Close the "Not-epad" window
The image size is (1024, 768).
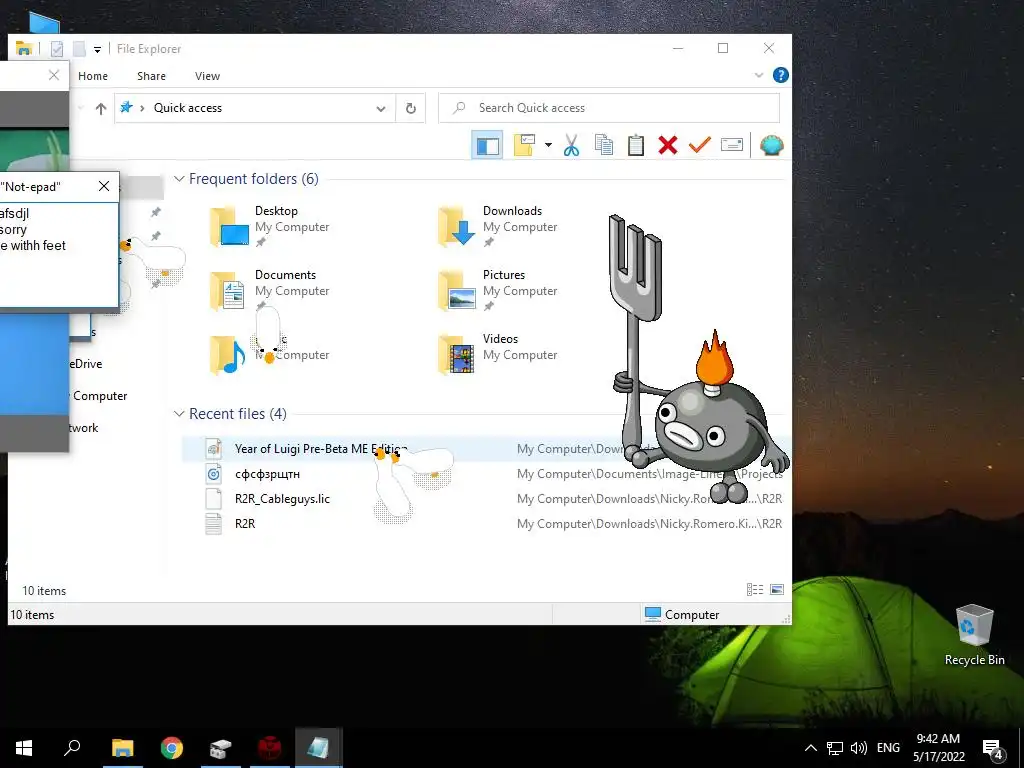point(104,186)
